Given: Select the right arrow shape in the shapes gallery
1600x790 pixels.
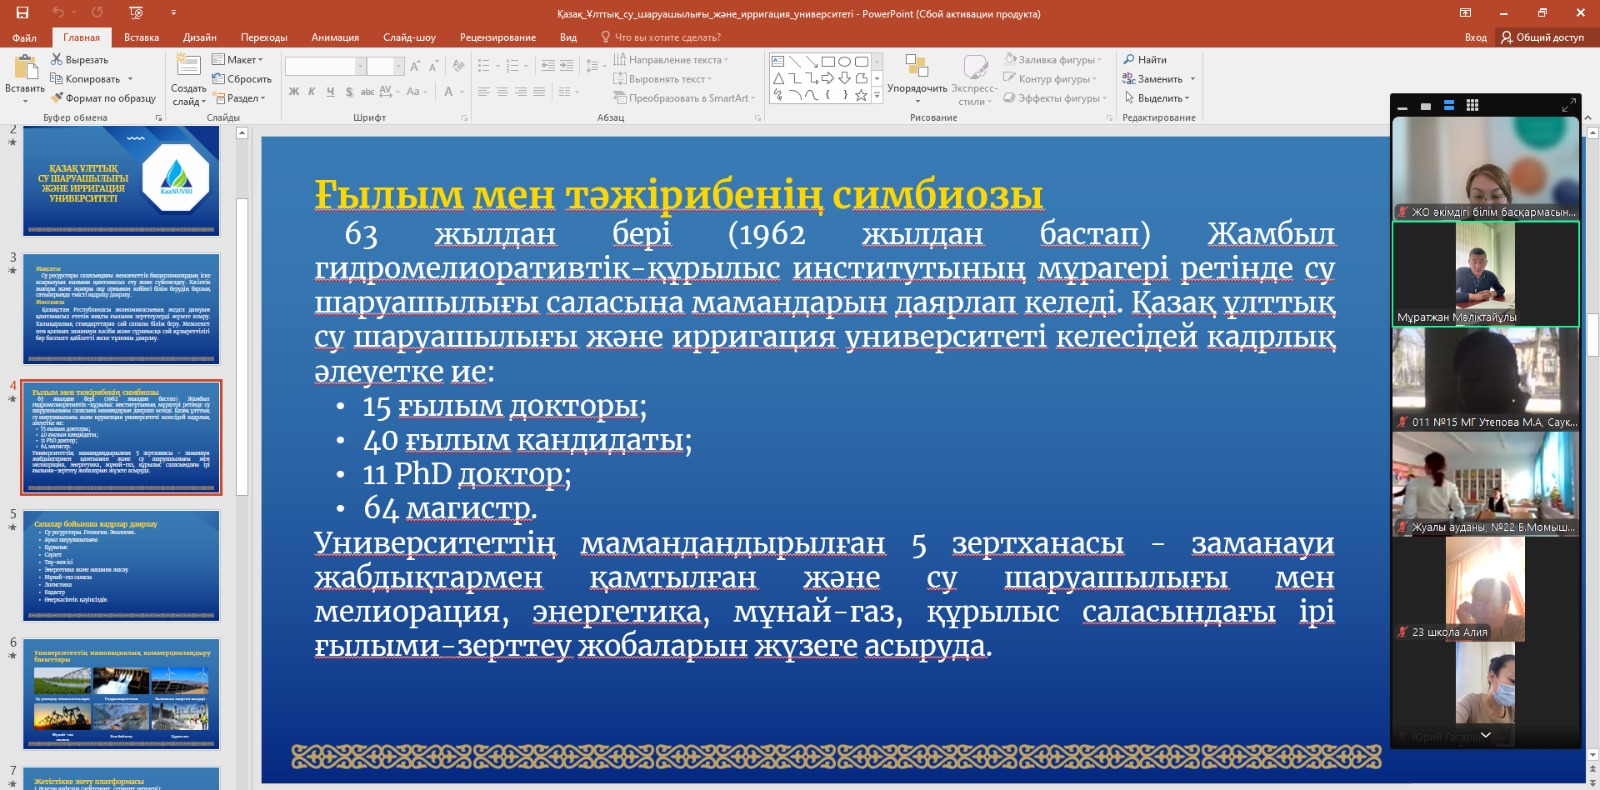Looking at the screenshot, I should 827,78.
